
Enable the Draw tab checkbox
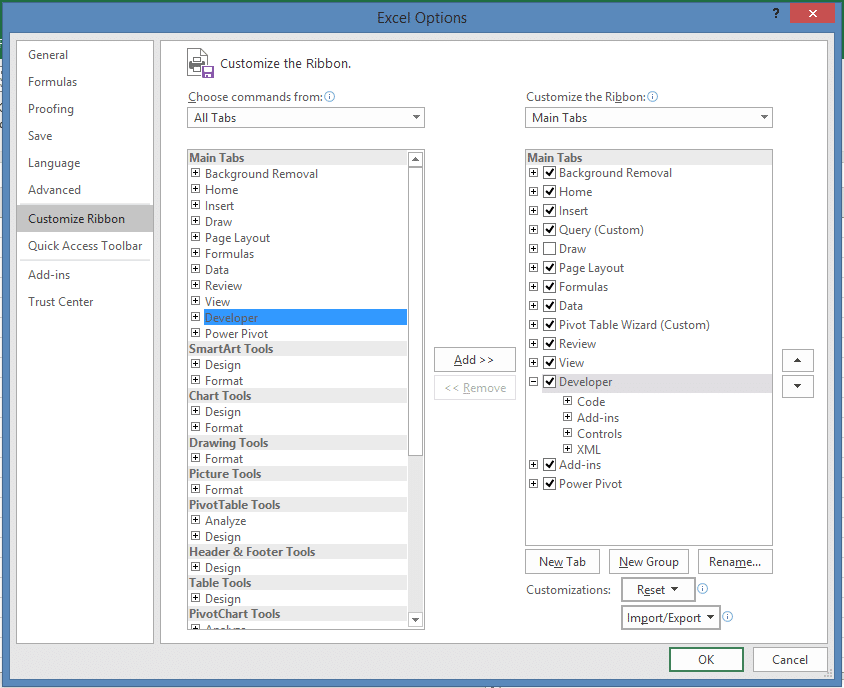547,248
